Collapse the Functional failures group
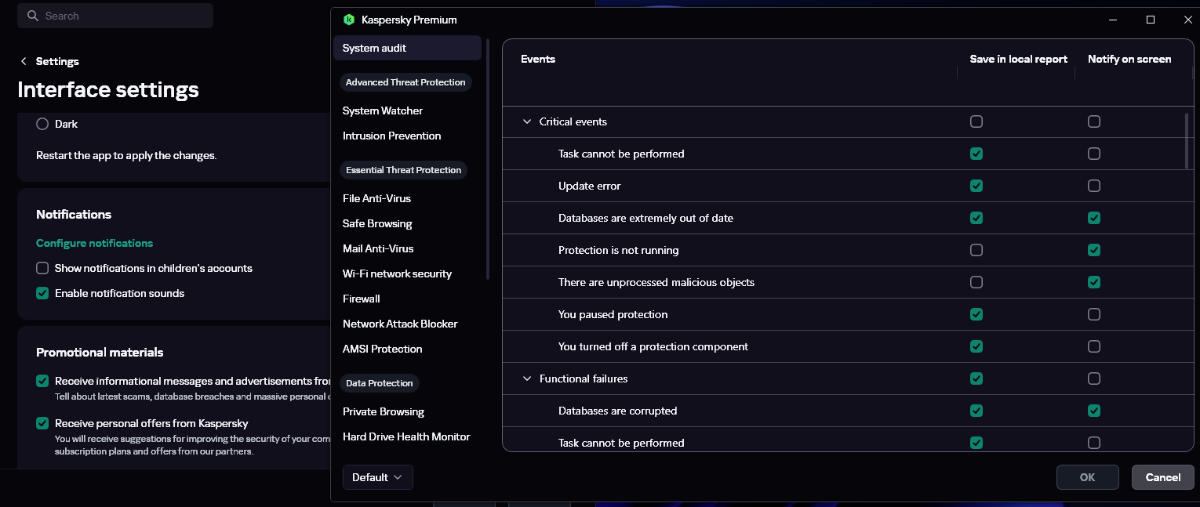Viewport: 1200px width, 507px height. pyautogui.click(x=527, y=379)
